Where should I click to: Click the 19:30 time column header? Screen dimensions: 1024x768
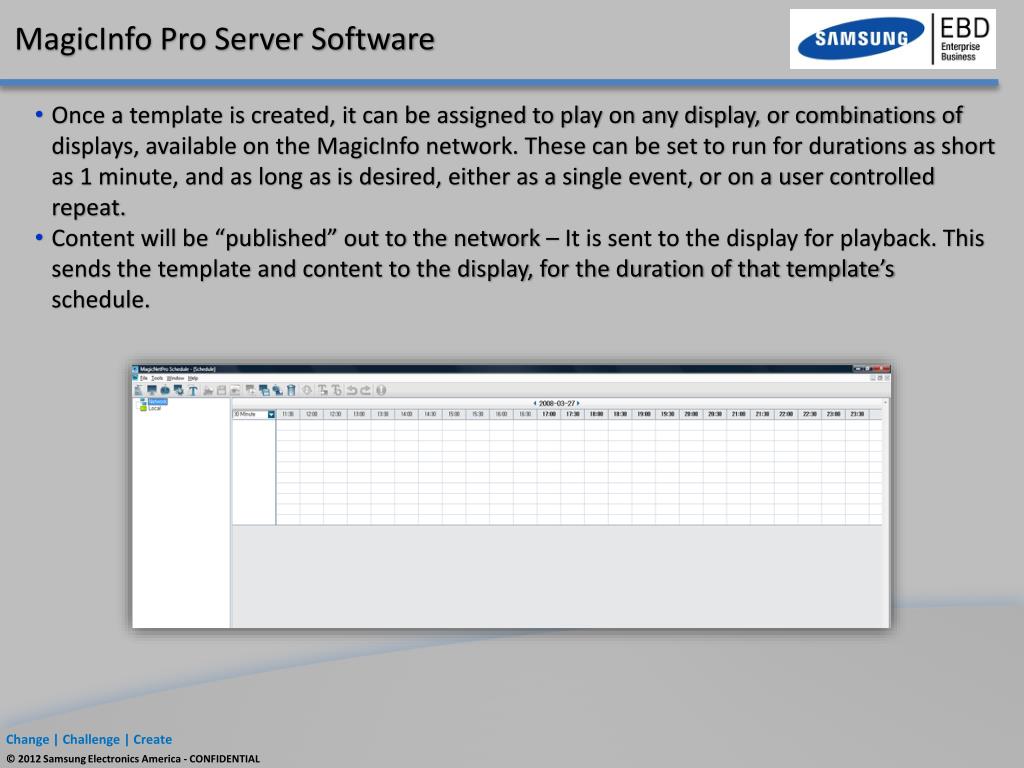pos(667,414)
